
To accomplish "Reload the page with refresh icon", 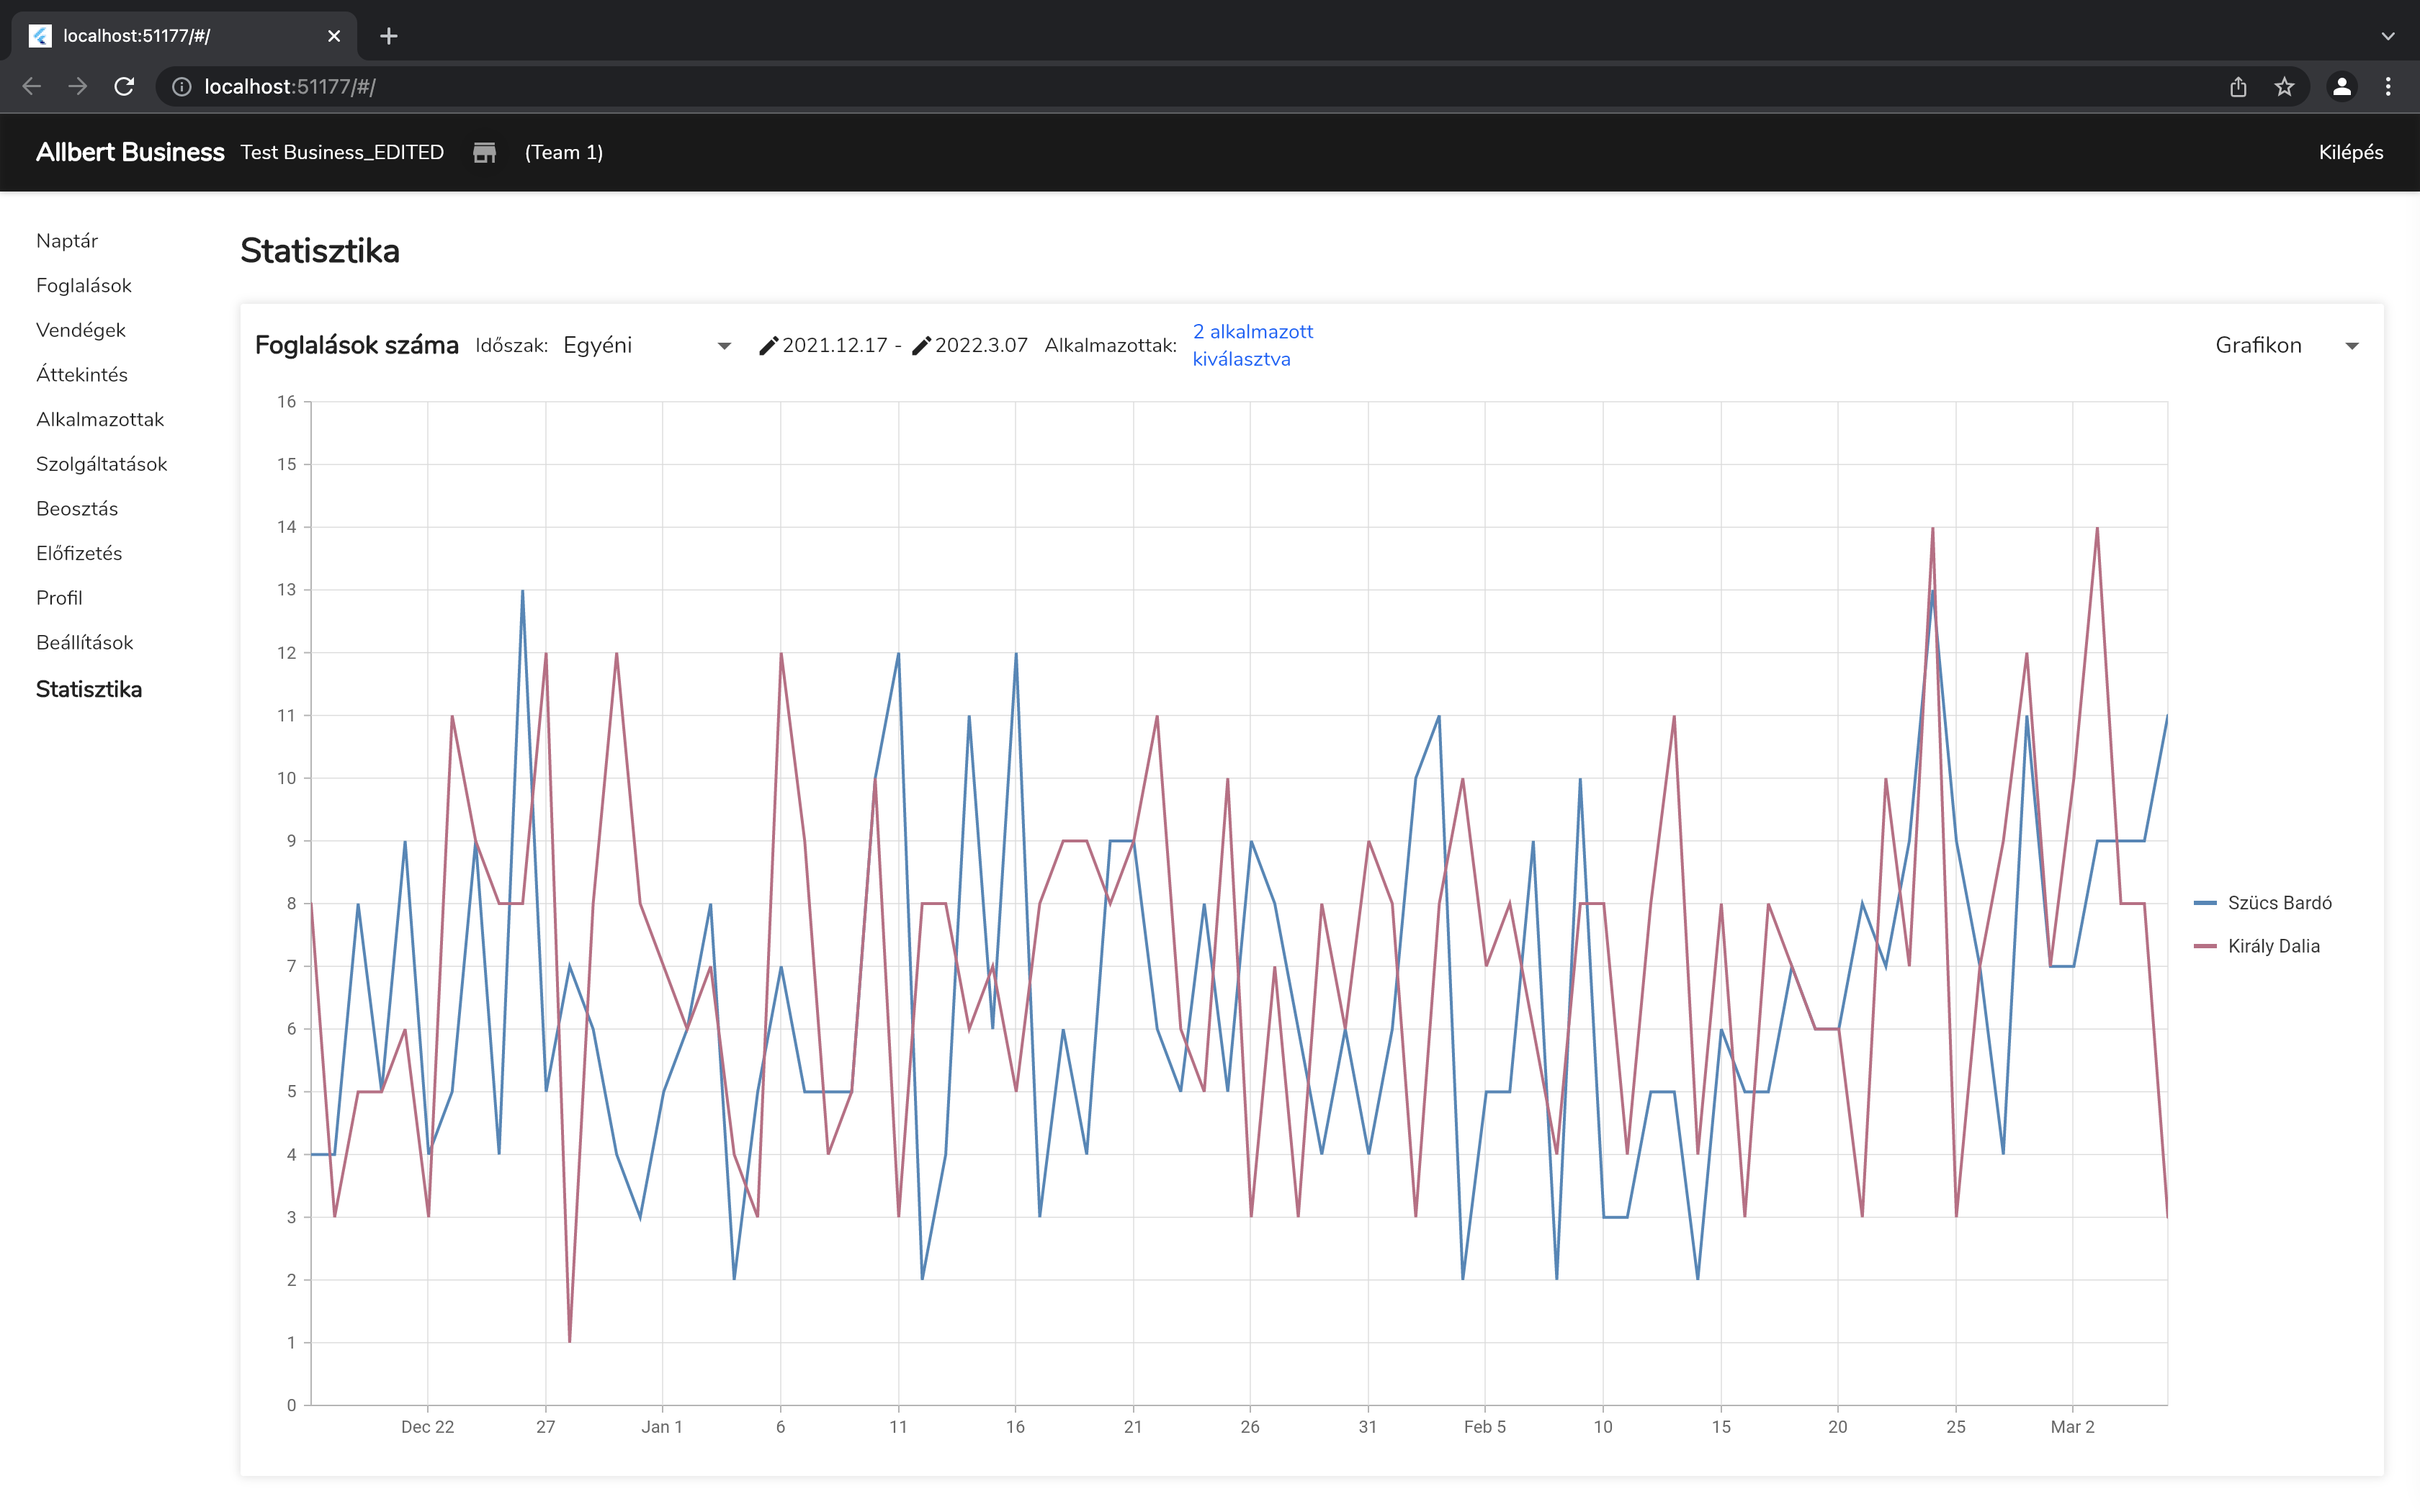I will click(124, 87).
